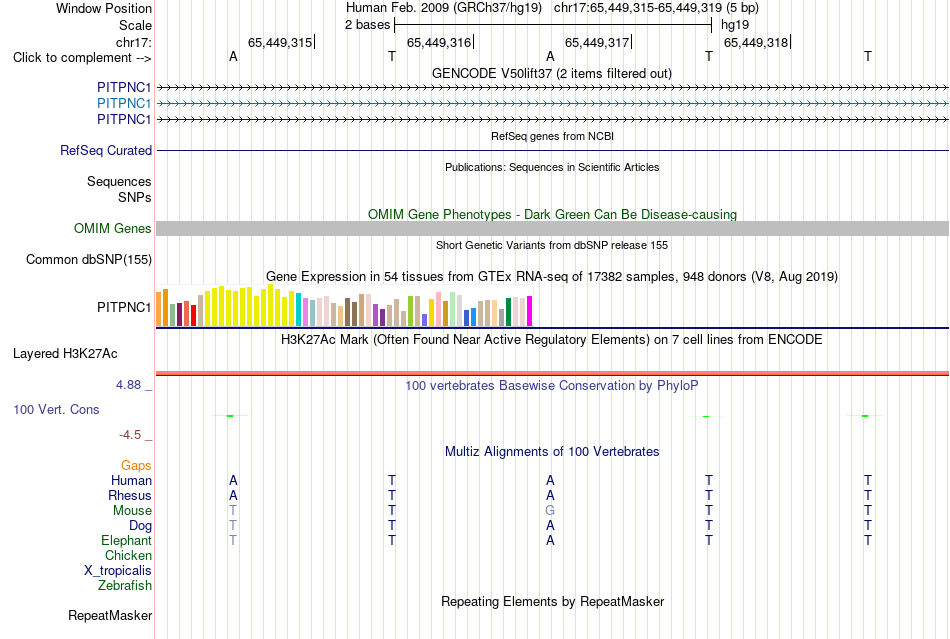Click the Common dbSNP(155) label
This screenshot has width=950, height=639.
(88, 259)
